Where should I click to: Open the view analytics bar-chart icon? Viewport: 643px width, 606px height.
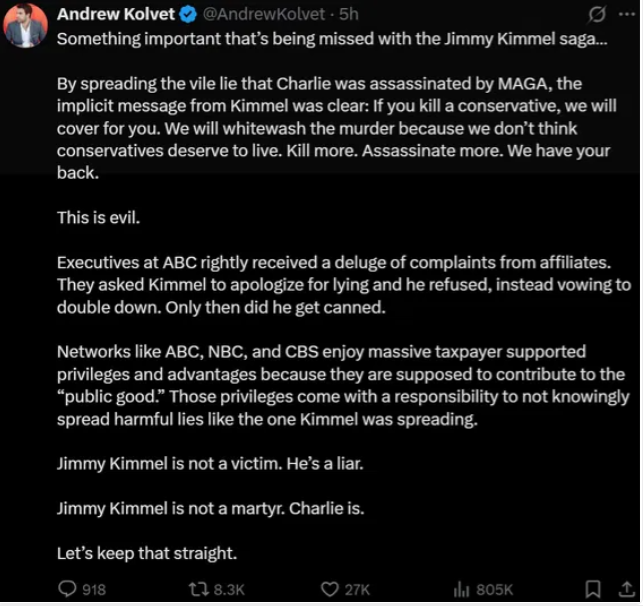tap(461, 590)
